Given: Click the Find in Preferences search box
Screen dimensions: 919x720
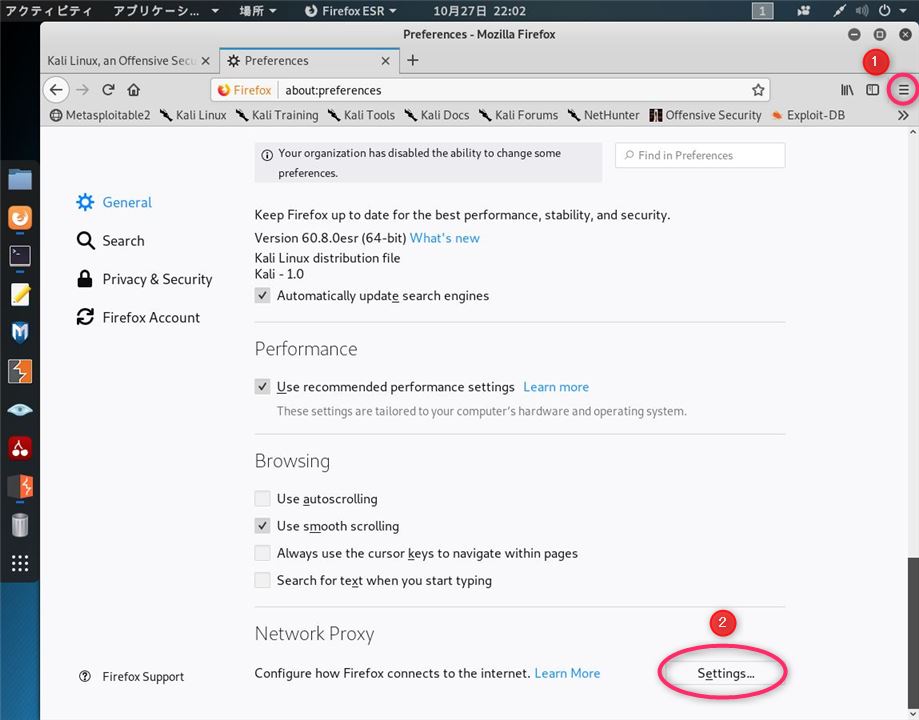Looking at the screenshot, I should [700, 155].
